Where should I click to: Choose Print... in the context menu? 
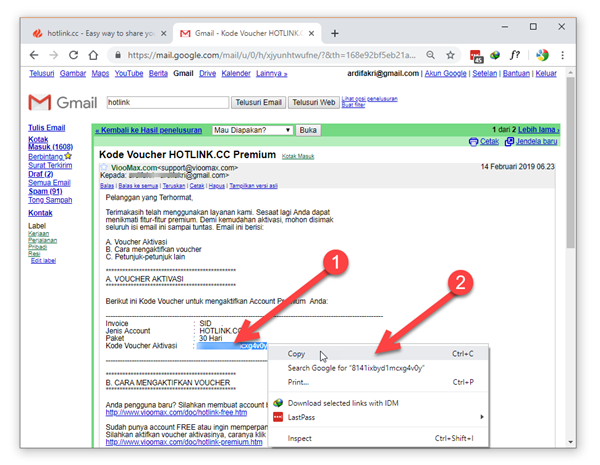(x=378, y=382)
